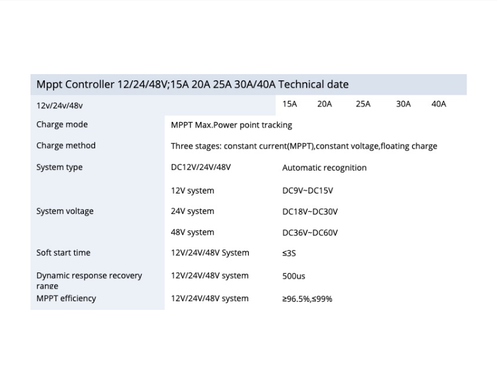
Task: Click the System type label
Action: click(59, 167)
